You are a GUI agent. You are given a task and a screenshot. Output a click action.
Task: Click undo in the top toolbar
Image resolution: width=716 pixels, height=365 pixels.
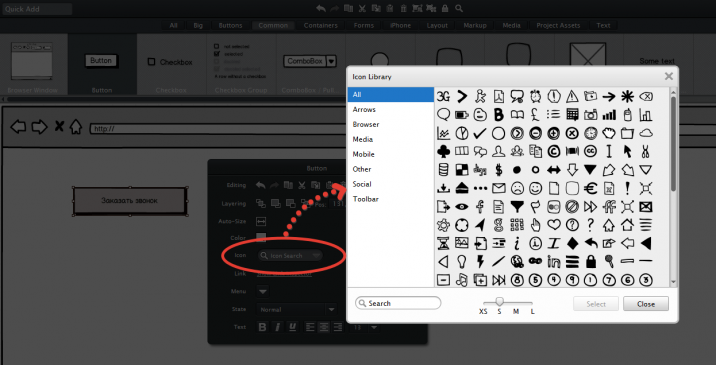[x=321, y=8]
